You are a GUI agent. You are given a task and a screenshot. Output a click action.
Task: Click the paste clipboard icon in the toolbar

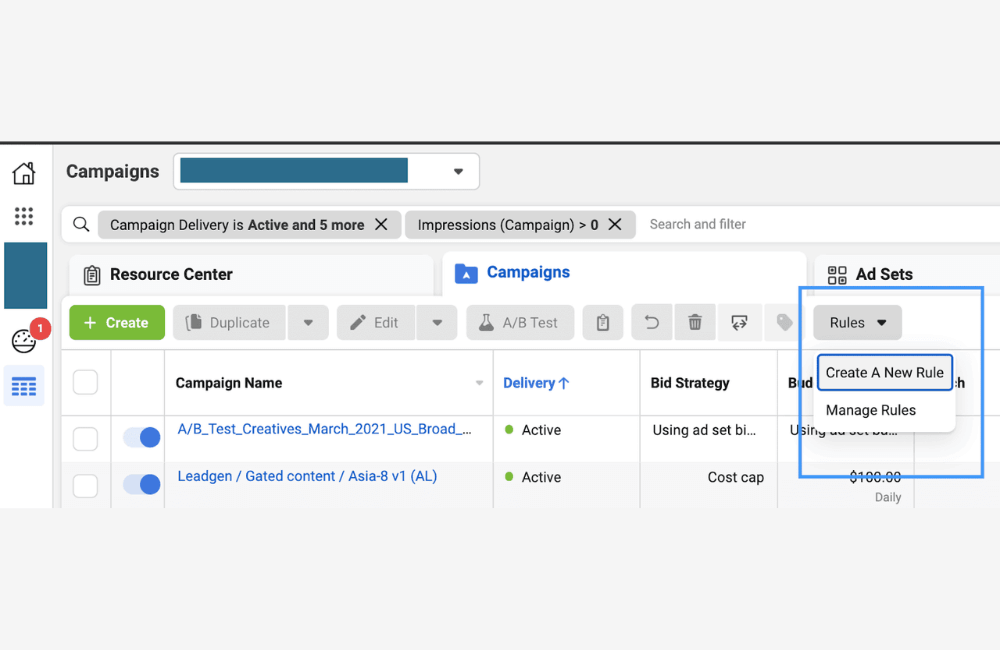click(603, 322)
